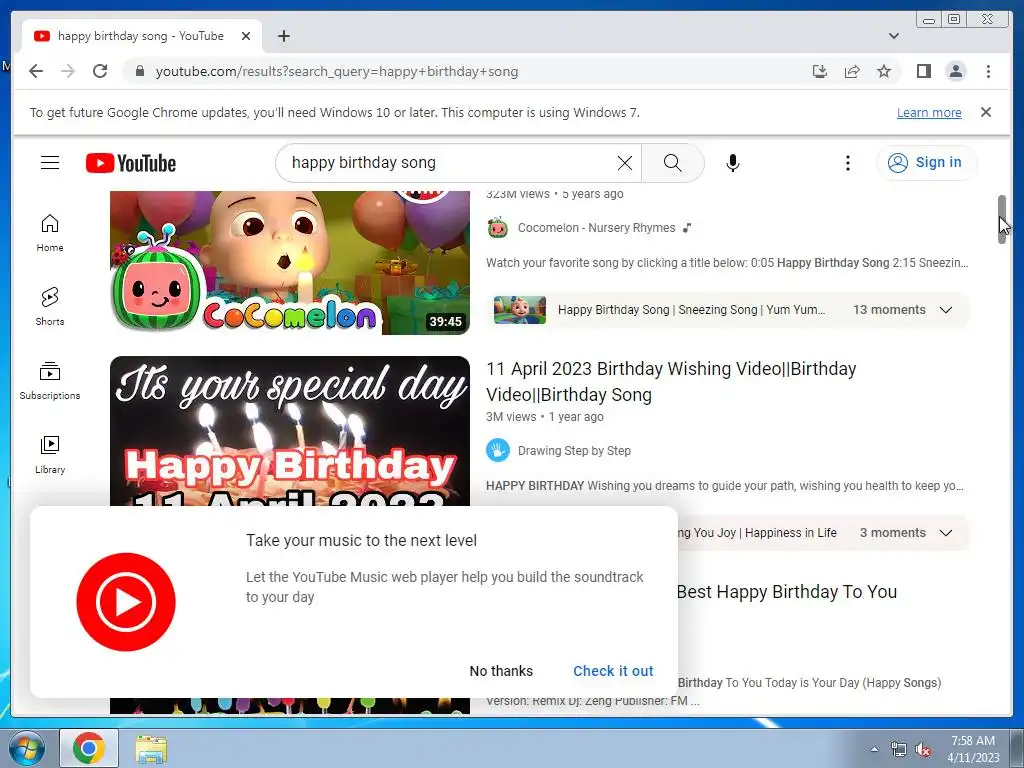This screenshot has width=1024, height=768.
Task: Open the 11 April 2023 Birthday video title
Action: coord(671,381)
